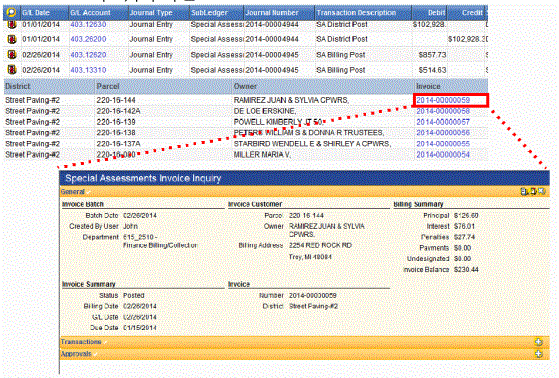The height and width of the screenshot is (378, 559).
Task: Sort by the Journal Number column header
Action: pyautogui.click(x=272, y=12)
